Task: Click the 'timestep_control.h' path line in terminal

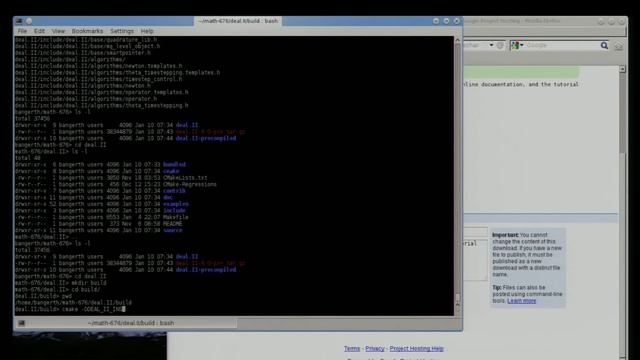Action: (x=99, y=79)
